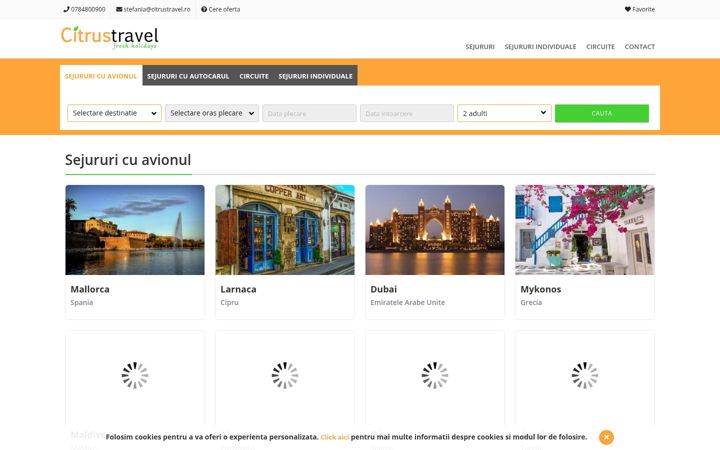
Task: Click the question mark icon beside Cere oferta
Action: click(204, 9)
